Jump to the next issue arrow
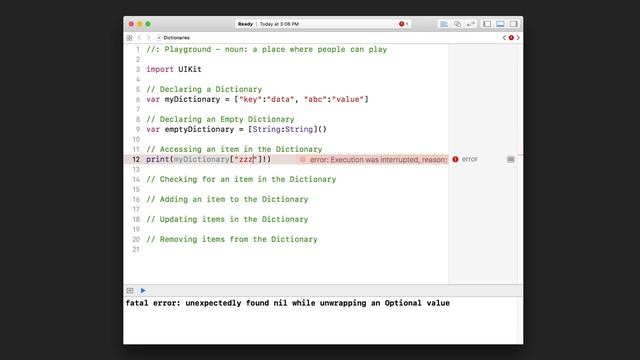This screenshot has height=360, width=640. [518, 38]
